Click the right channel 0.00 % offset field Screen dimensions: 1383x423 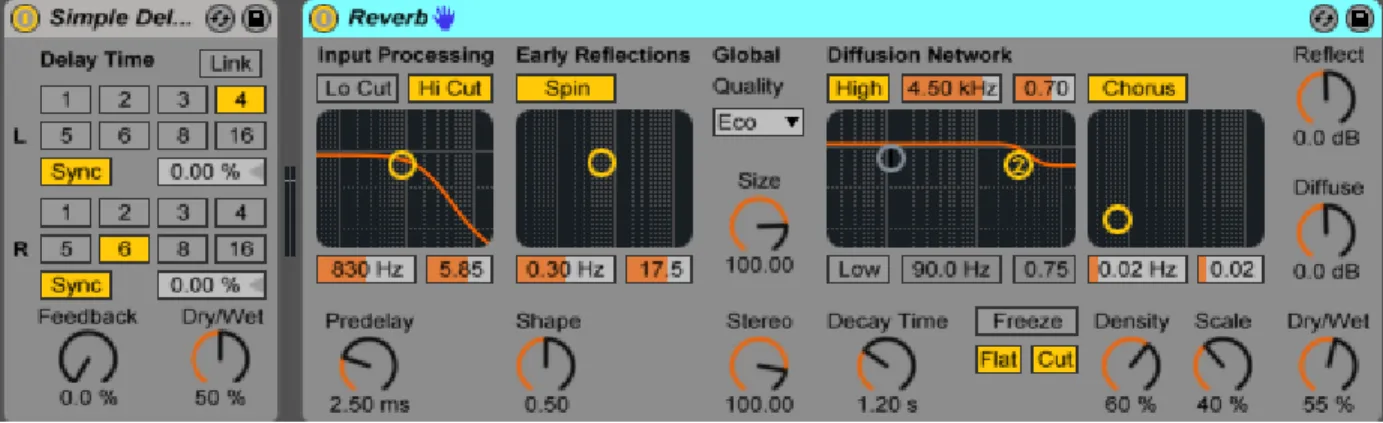click(x=211, y=285)
